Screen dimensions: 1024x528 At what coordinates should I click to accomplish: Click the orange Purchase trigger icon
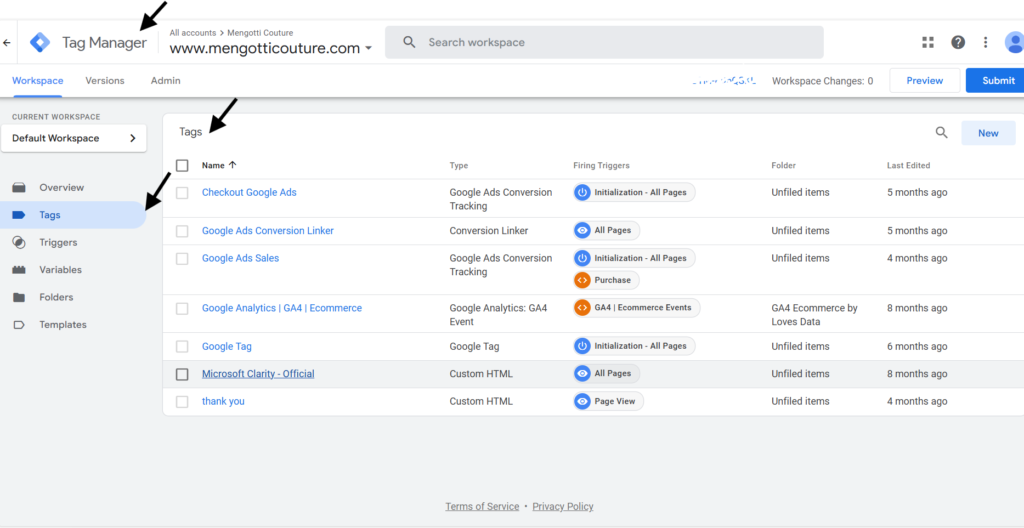[x=583, y=280]
